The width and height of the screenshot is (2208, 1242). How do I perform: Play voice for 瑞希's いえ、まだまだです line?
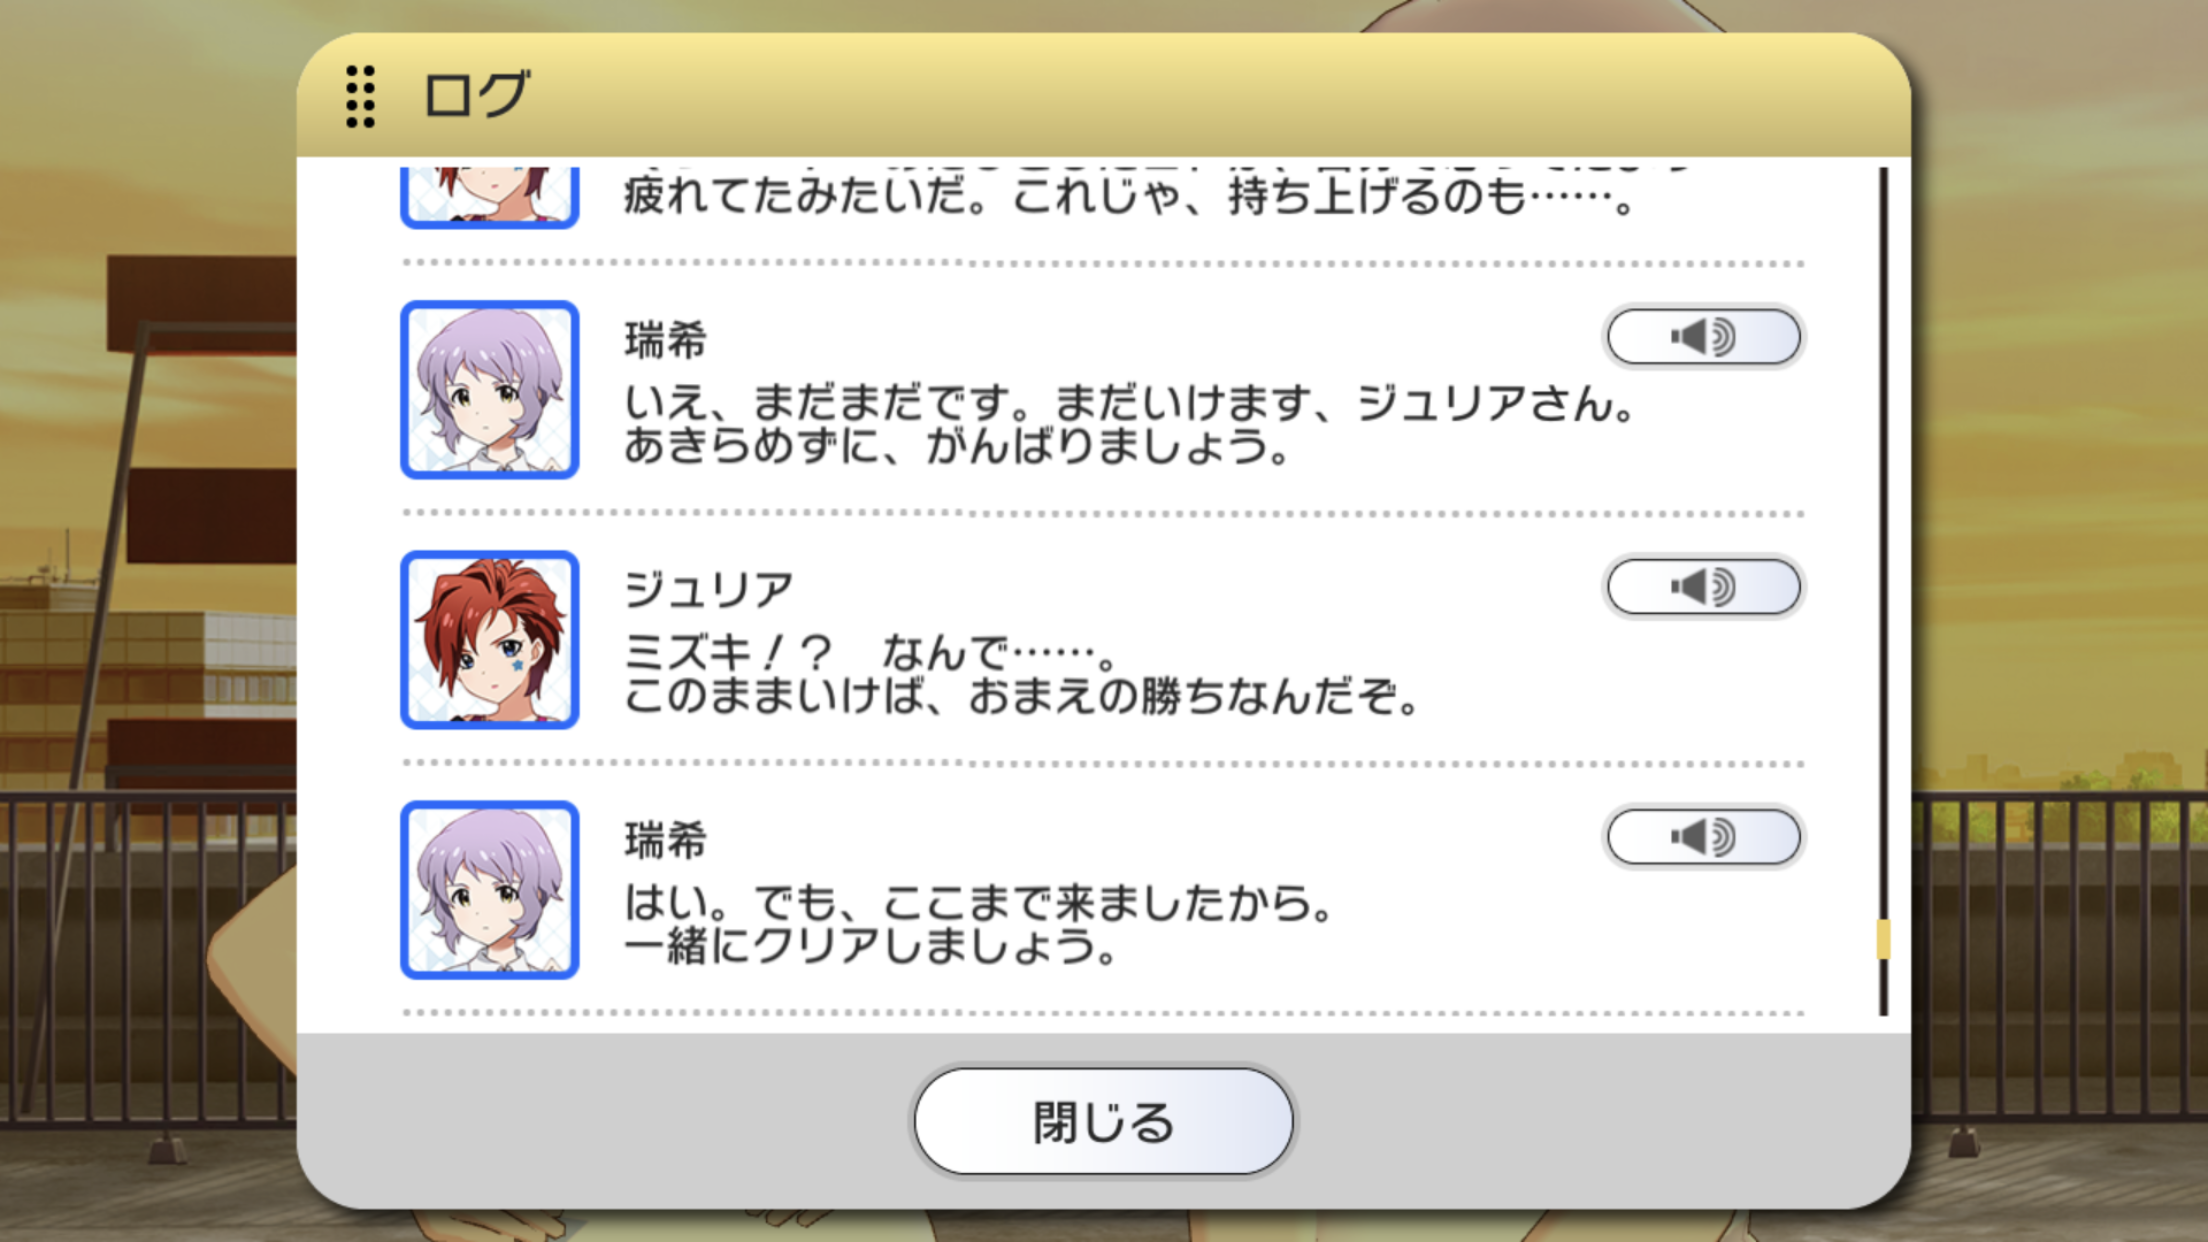[x=1703, y=337]
